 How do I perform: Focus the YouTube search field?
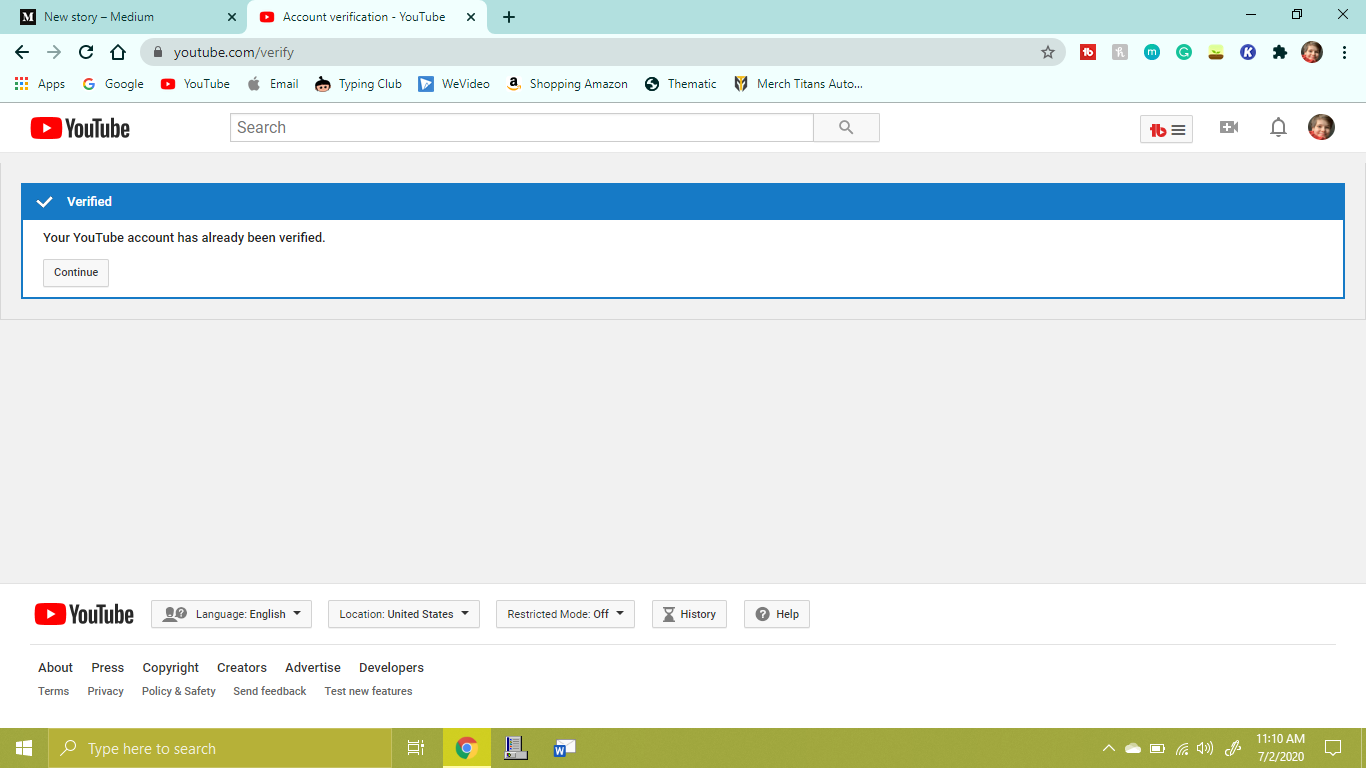pos(522,128)
